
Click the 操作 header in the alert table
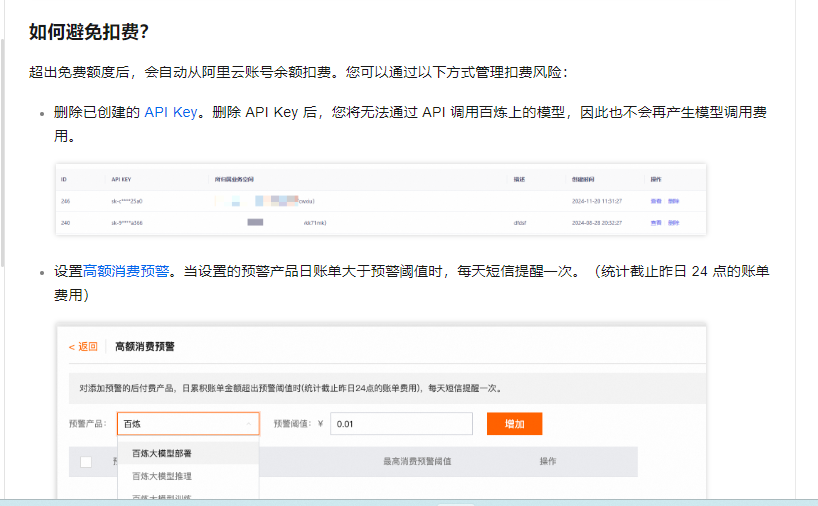[548, 461]
